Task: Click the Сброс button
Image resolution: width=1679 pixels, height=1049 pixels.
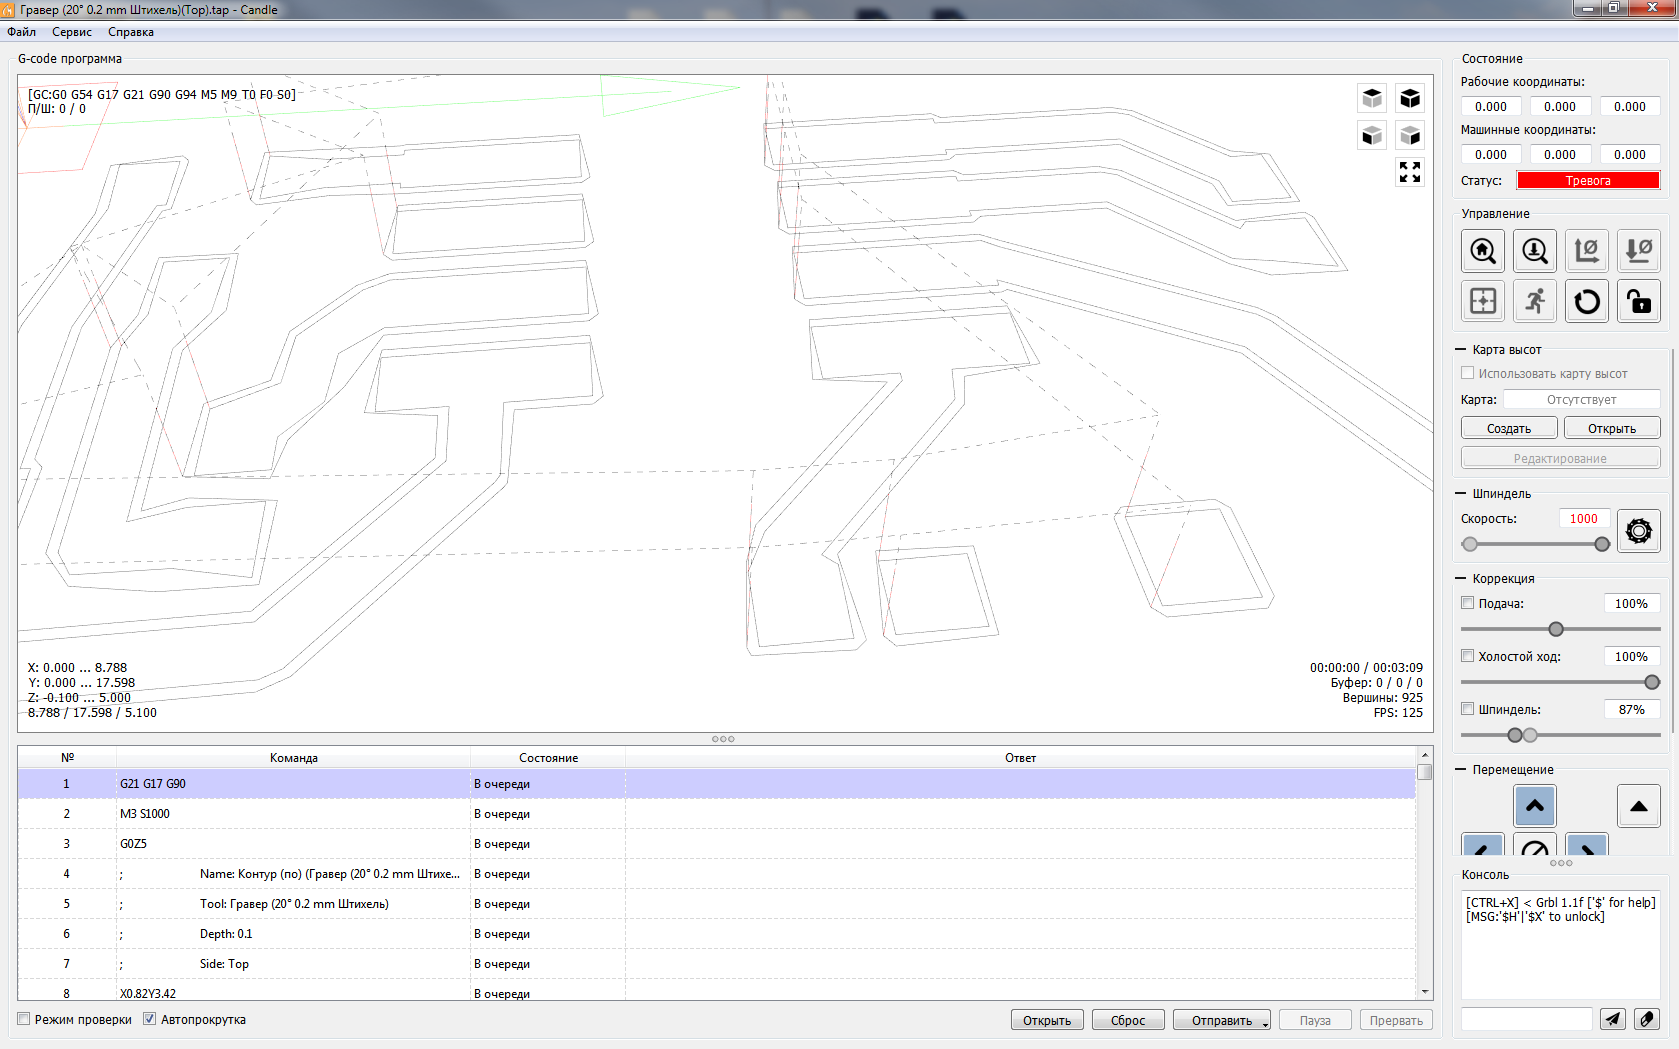Action: pyautogui.click(x=1128, y=1020)
